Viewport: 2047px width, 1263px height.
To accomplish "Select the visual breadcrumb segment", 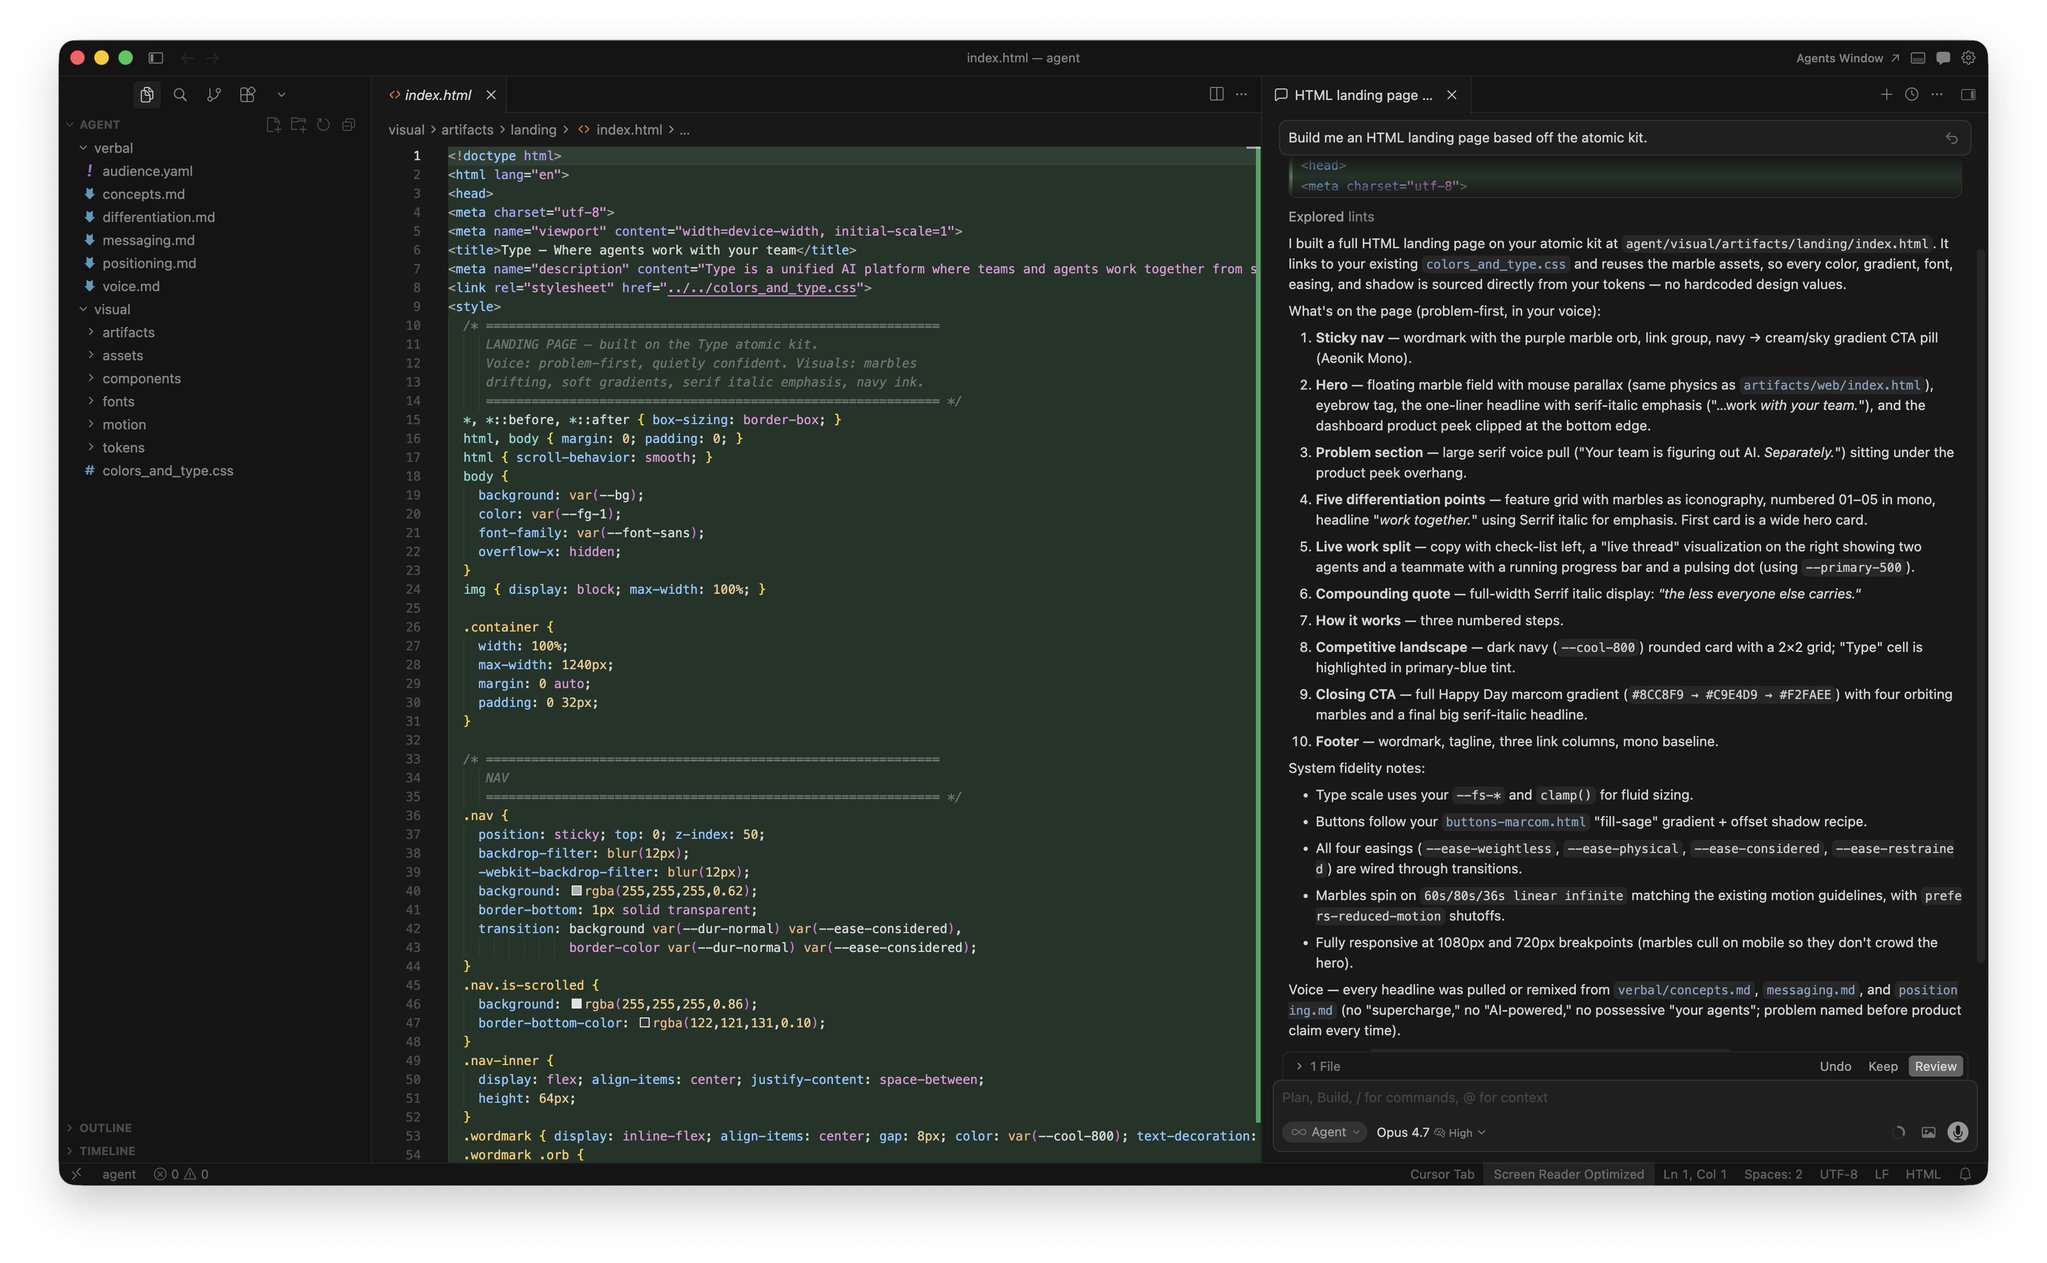I will (x=406, y=130).
